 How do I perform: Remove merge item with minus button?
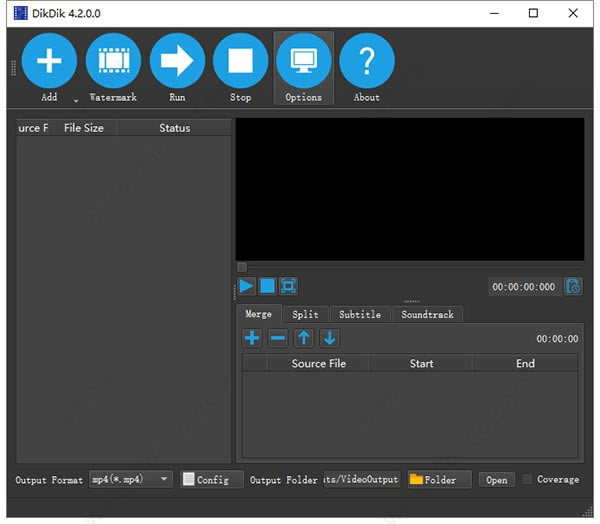pos(278,338)
